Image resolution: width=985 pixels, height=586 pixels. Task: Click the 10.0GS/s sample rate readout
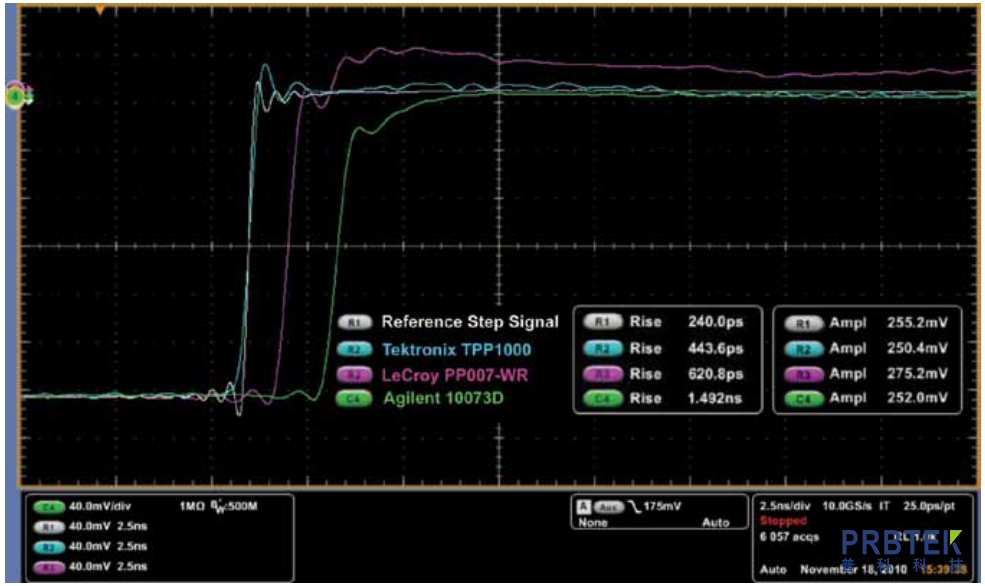coord(846,506)
